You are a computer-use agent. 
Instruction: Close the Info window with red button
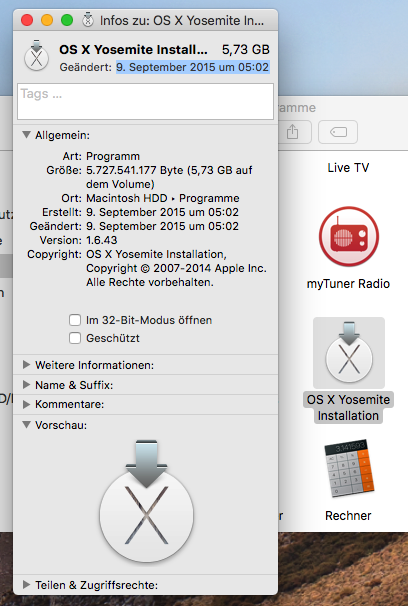coord(27,20)
